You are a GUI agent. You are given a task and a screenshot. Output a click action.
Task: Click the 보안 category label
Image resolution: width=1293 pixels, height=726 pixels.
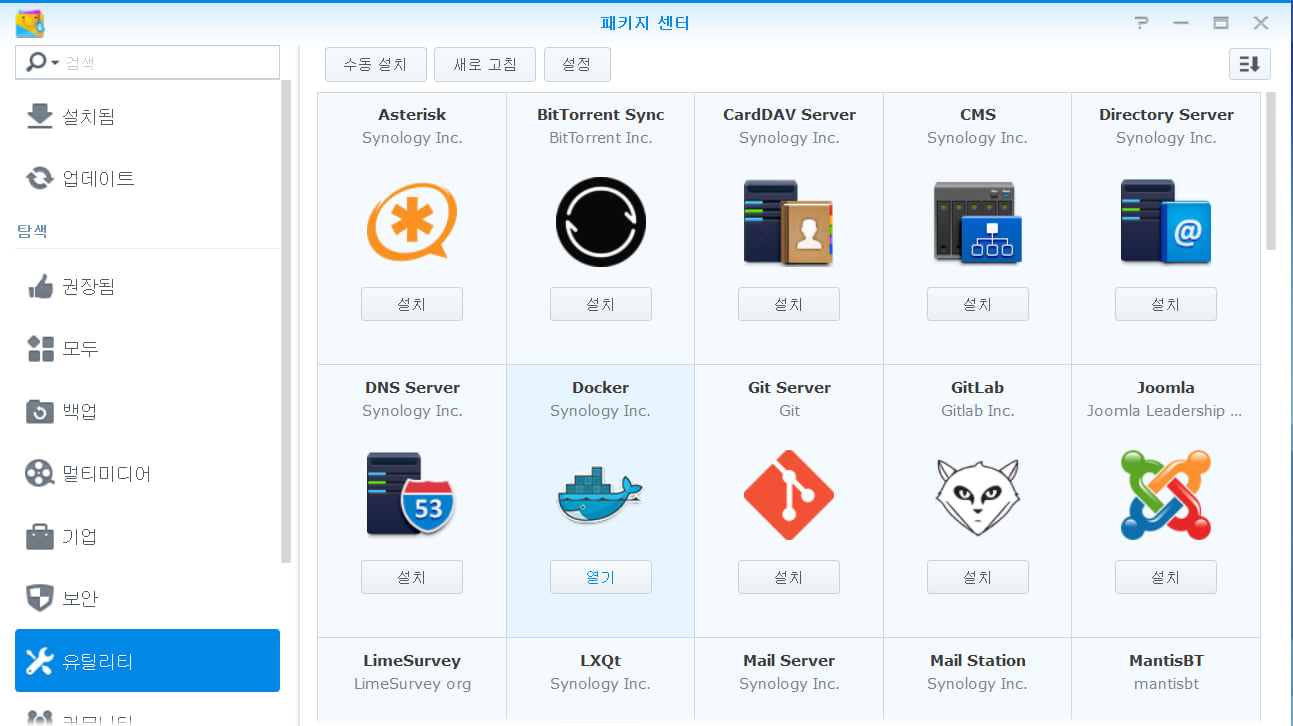click(80, 598)
